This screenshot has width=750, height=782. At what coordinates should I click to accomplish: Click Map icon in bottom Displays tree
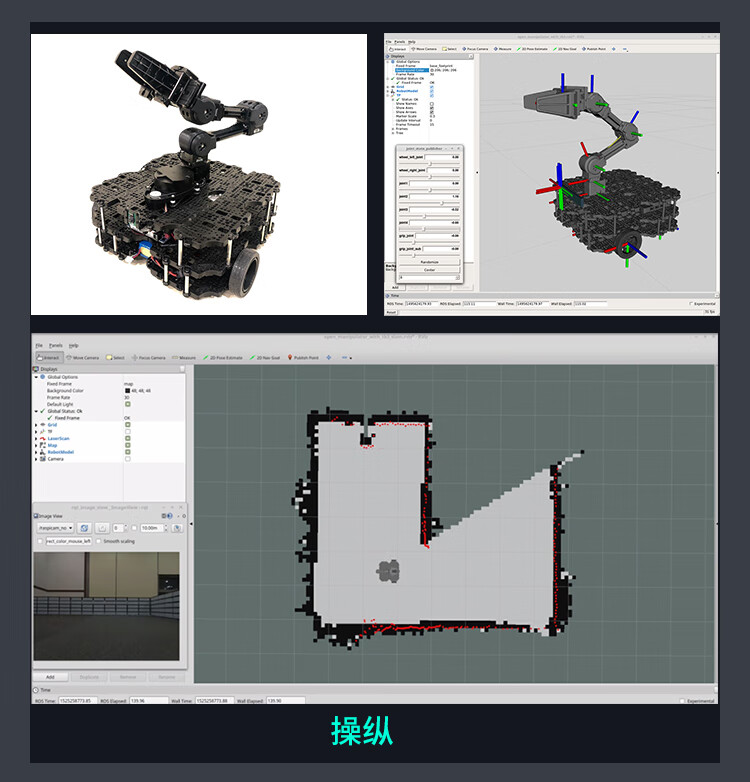(43, 445)
